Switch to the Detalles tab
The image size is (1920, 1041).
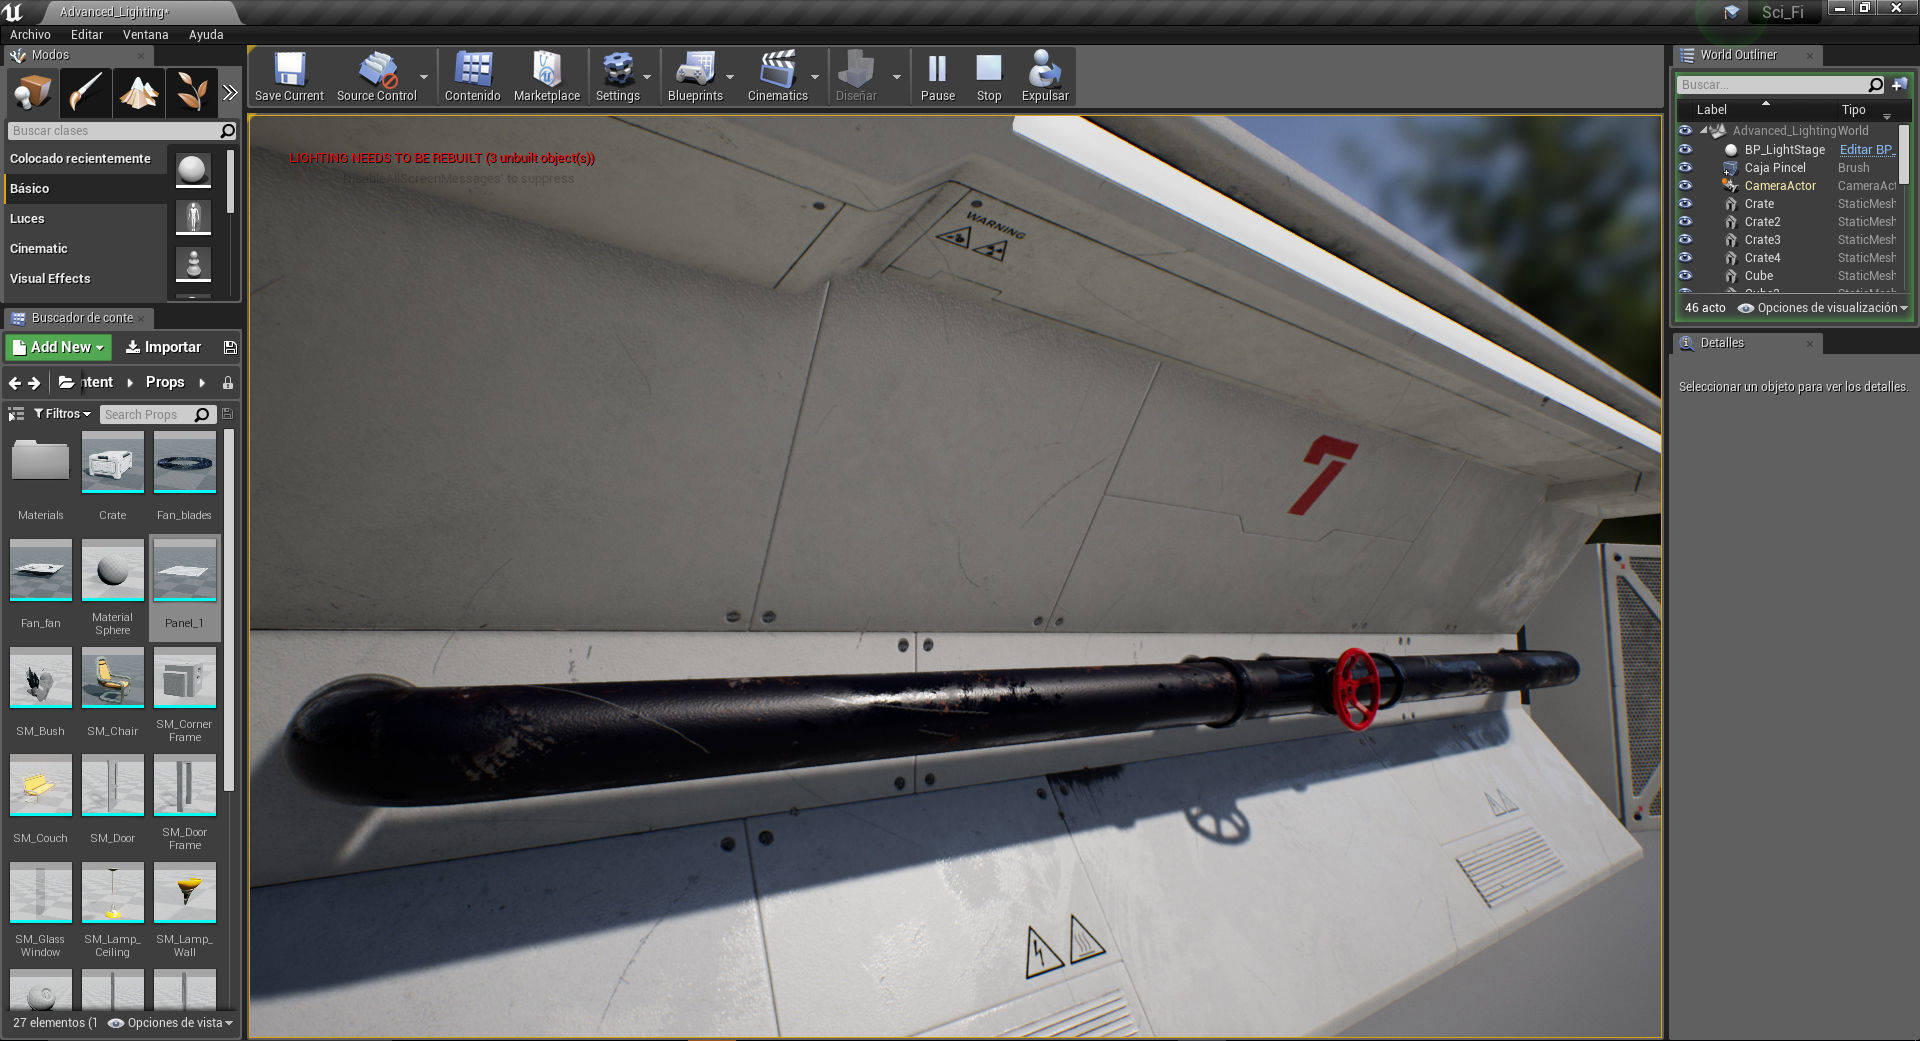[1746, 343]
